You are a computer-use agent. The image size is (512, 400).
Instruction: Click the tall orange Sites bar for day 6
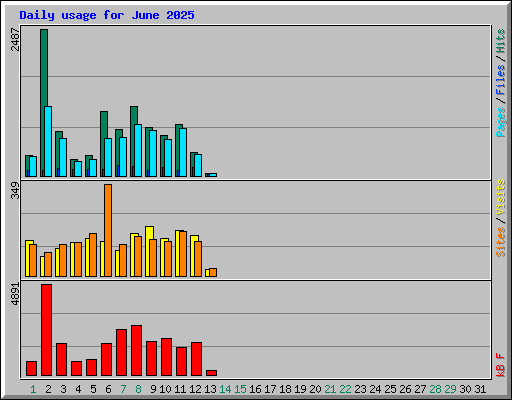(x=108, y=230)
